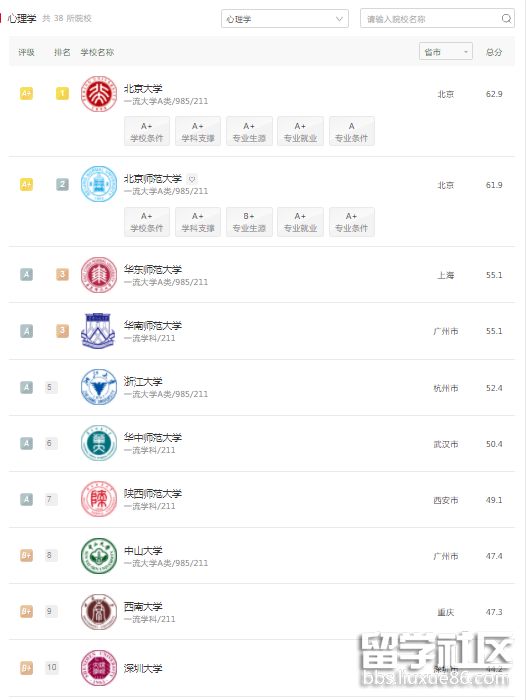This screenshot has width=526, height=700.
Task: Click the search magnifier icon
Action: click(506, 19)
